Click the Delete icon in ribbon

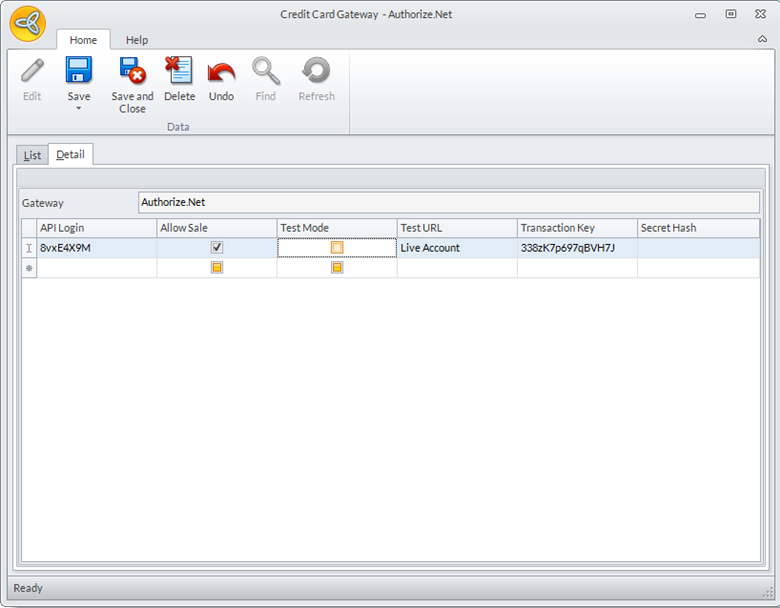179,71
